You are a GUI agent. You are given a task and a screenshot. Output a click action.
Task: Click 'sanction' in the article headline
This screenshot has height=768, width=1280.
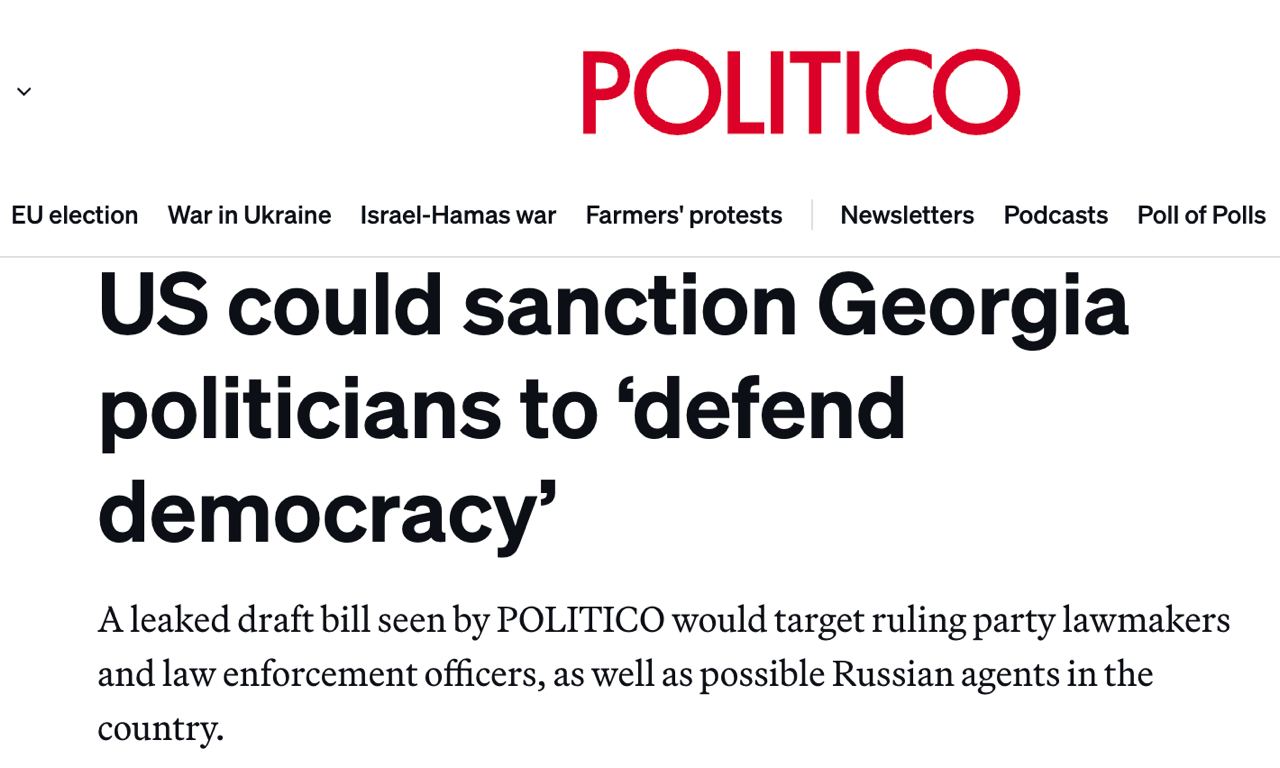629,305
